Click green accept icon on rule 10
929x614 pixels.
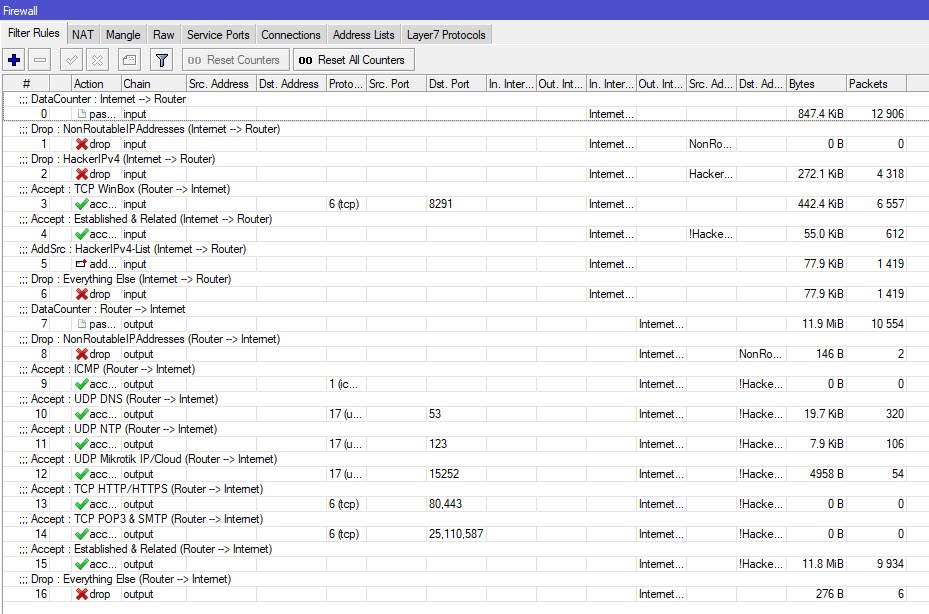[82, 414]
